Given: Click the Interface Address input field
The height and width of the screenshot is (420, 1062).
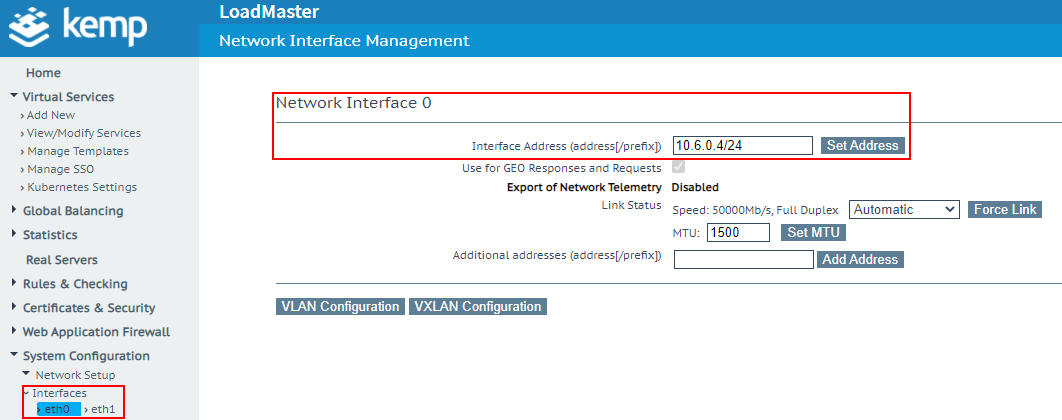Looking at the screenshot, I should [x=743, y=146].
